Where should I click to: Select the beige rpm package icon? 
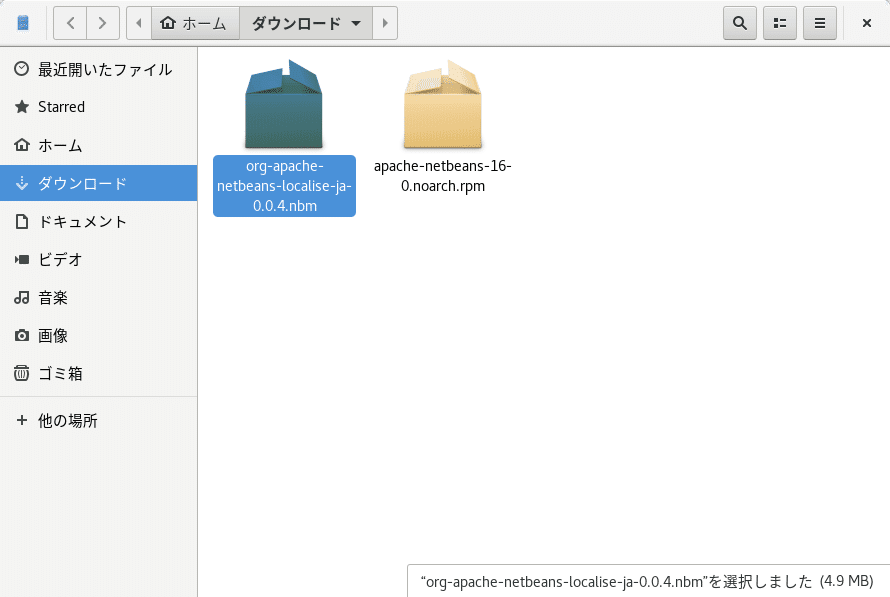443,104
